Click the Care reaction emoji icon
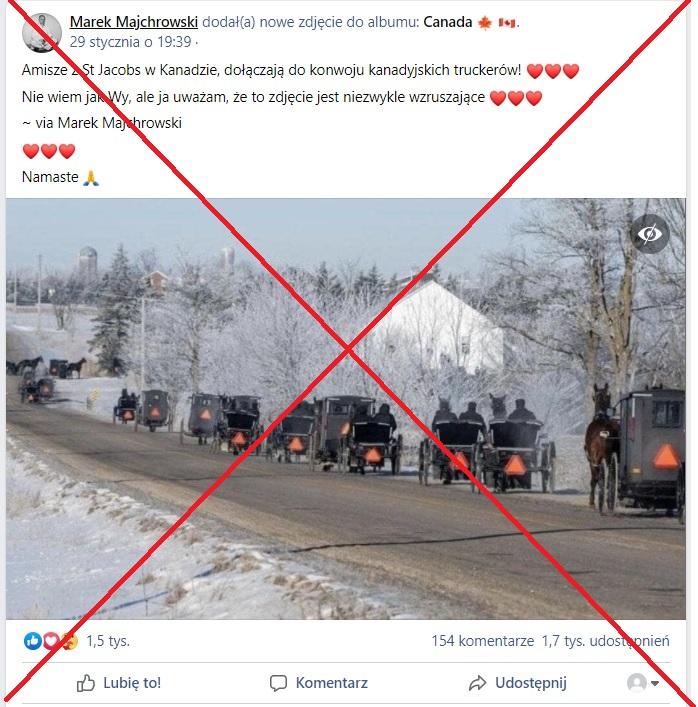Image resolution: width=698 pixels, height=707 pixels. [x=69, y=641]
